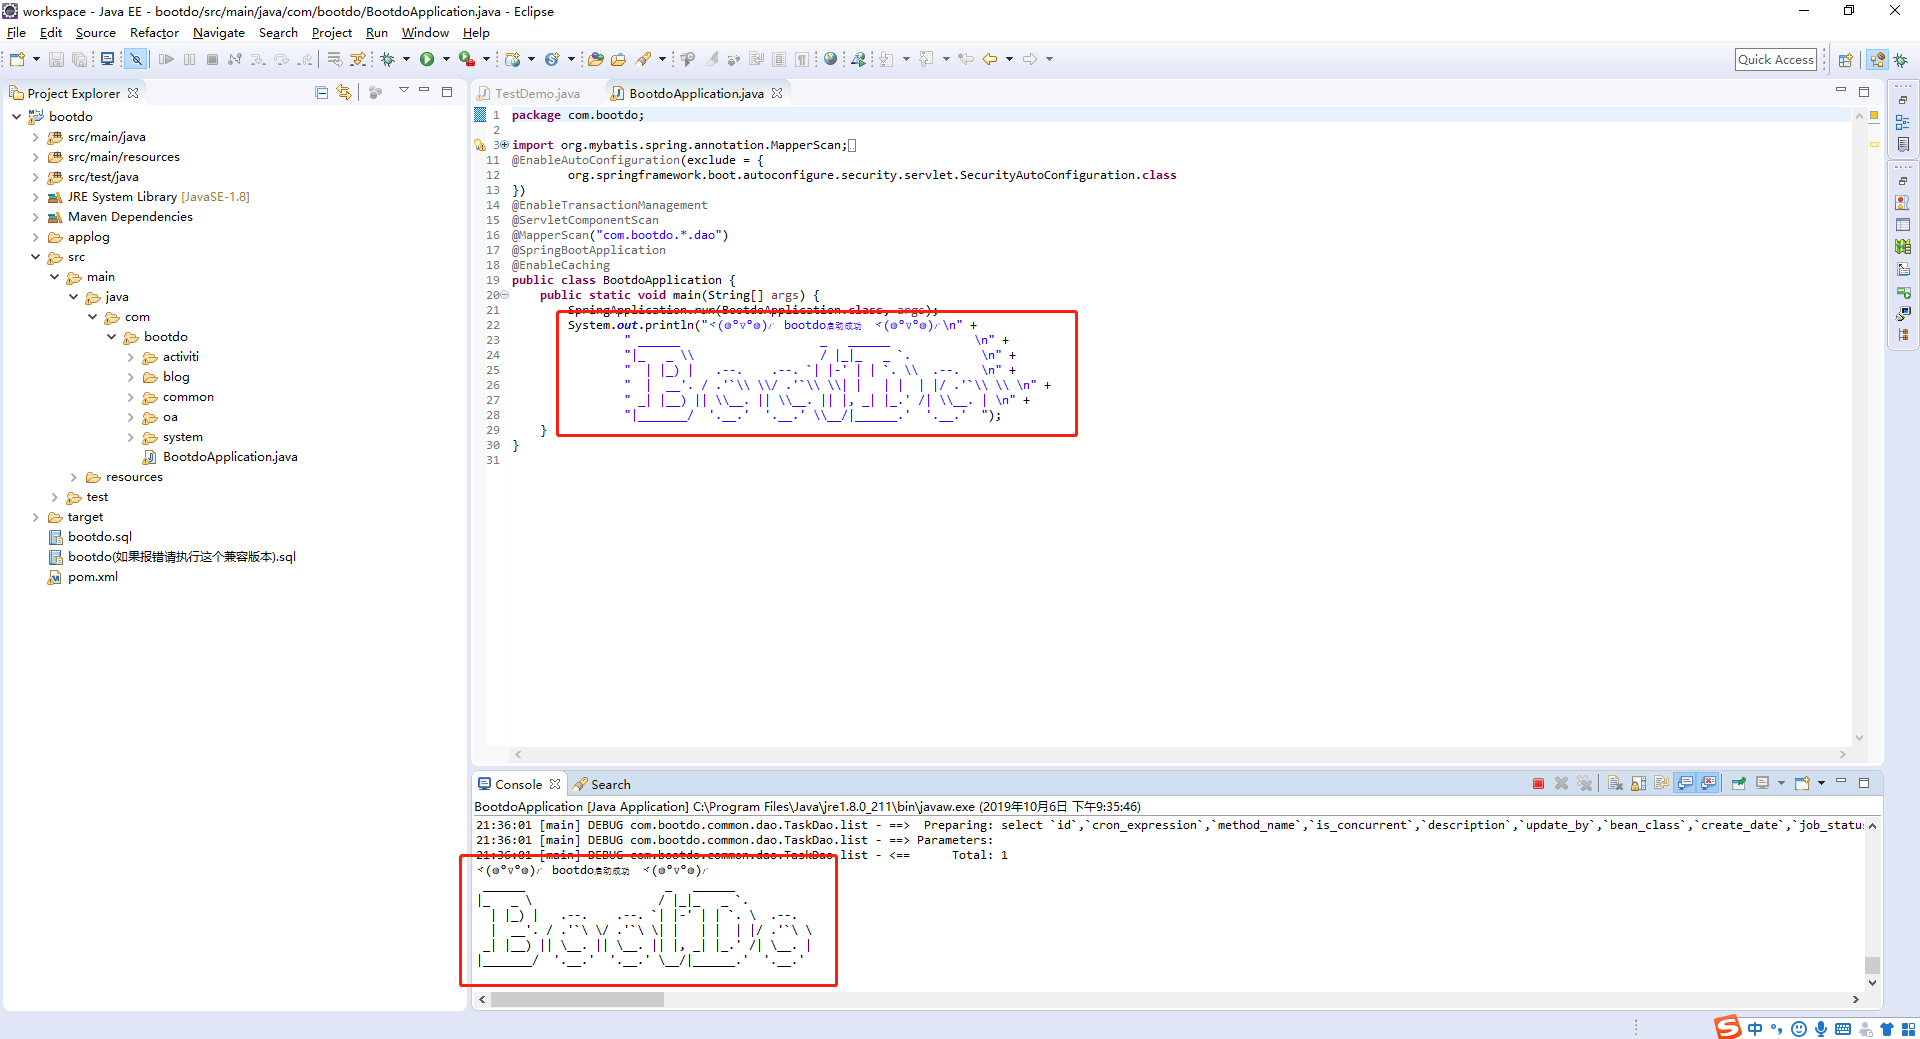
Task: Toggle Show Console on standard out change
Action: click(x=1685, y=783)
